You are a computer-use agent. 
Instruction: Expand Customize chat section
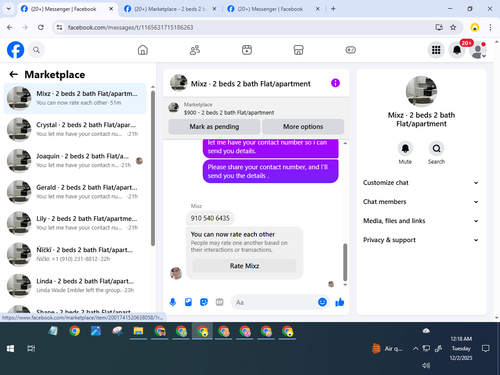coord(421,183)
